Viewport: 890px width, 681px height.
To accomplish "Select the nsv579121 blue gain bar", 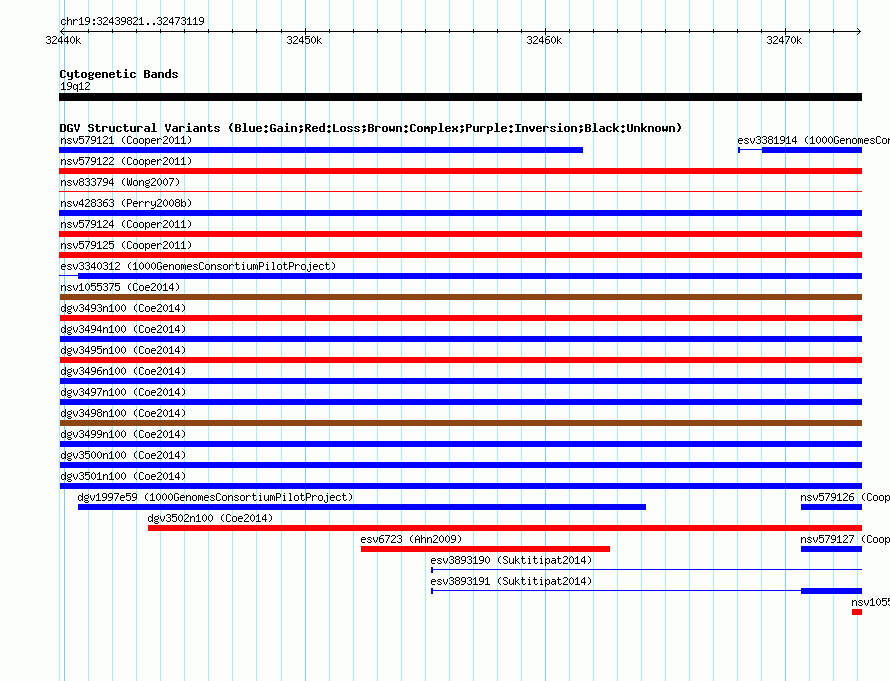I will click(321, 150).
